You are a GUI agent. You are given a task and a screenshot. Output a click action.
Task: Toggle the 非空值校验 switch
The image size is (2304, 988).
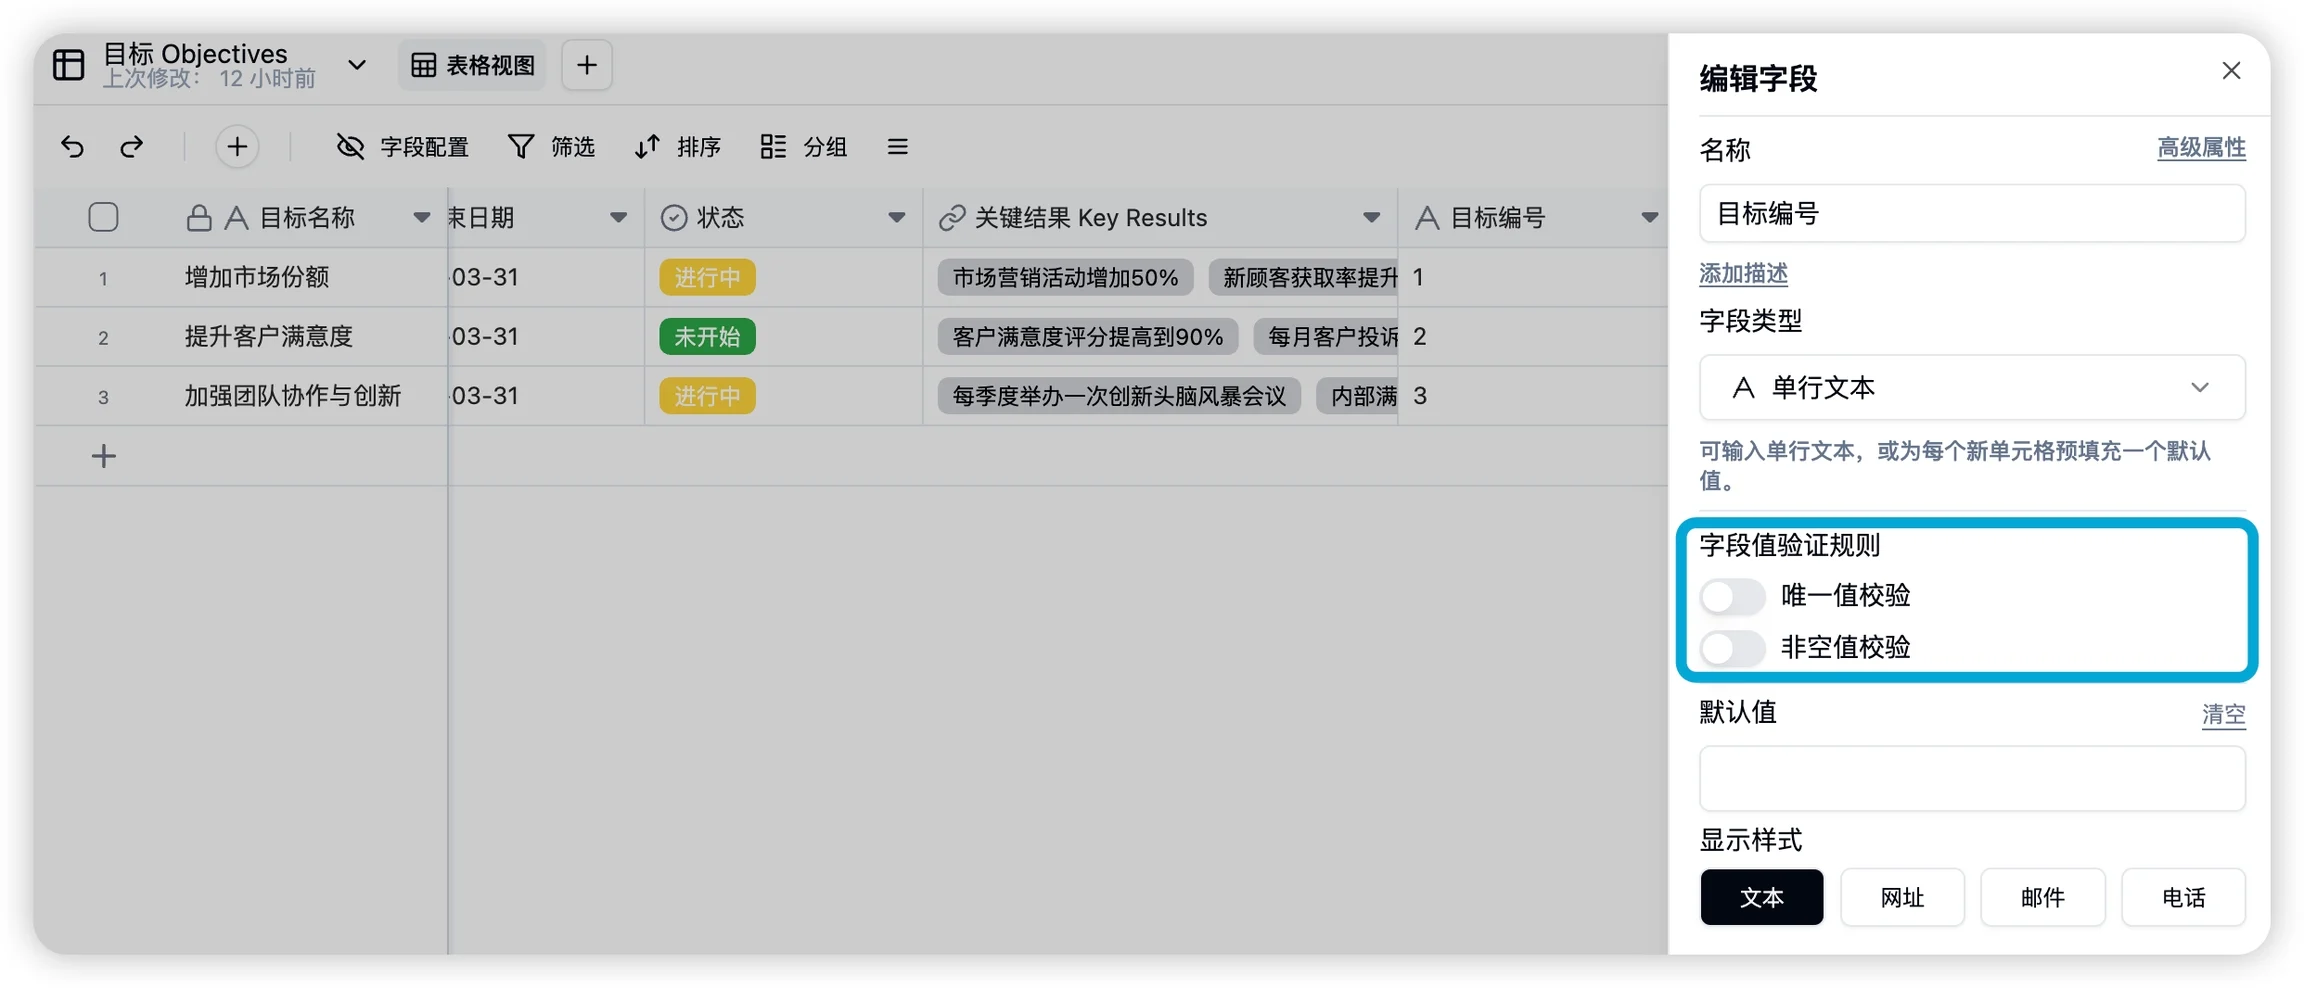click(1732, 647)
